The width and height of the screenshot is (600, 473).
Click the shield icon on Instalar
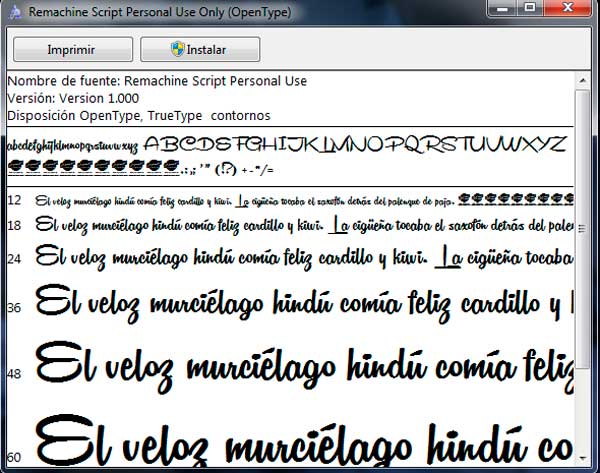click(178, 49)
